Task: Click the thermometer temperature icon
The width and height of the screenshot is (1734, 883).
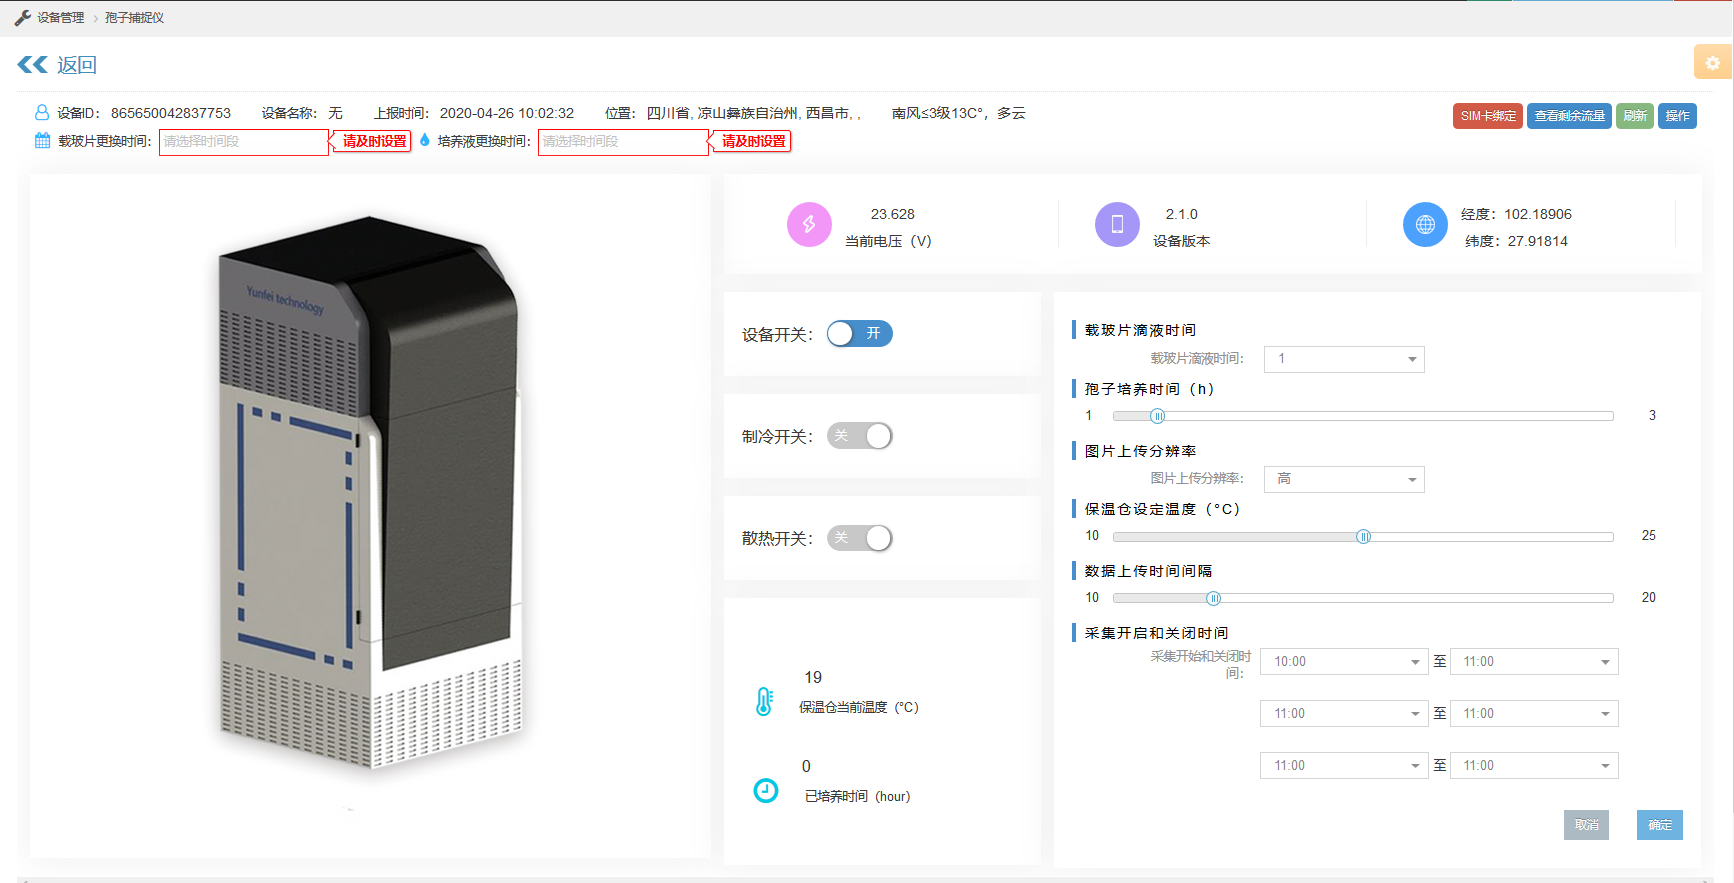Action: [x=765, y=701]
